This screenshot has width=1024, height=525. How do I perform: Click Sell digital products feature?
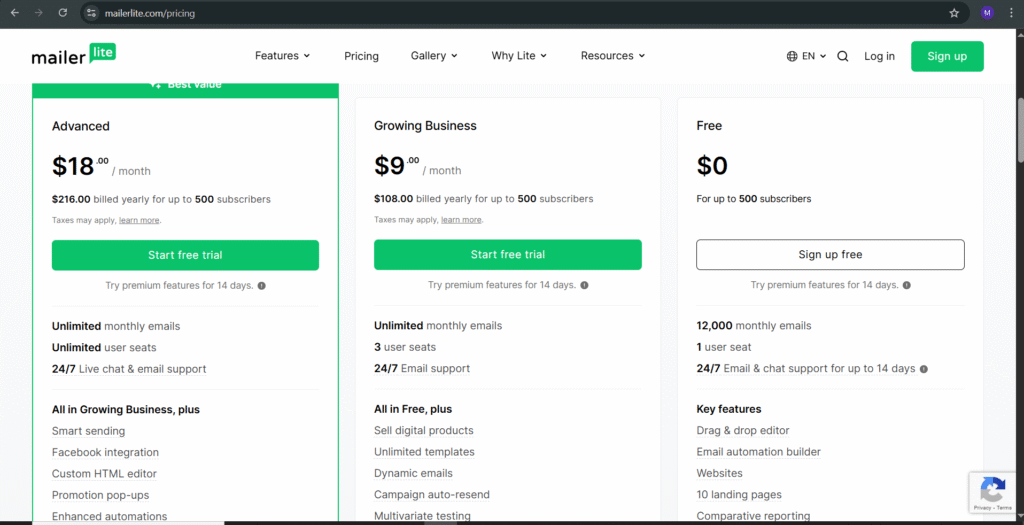(424, 430)
